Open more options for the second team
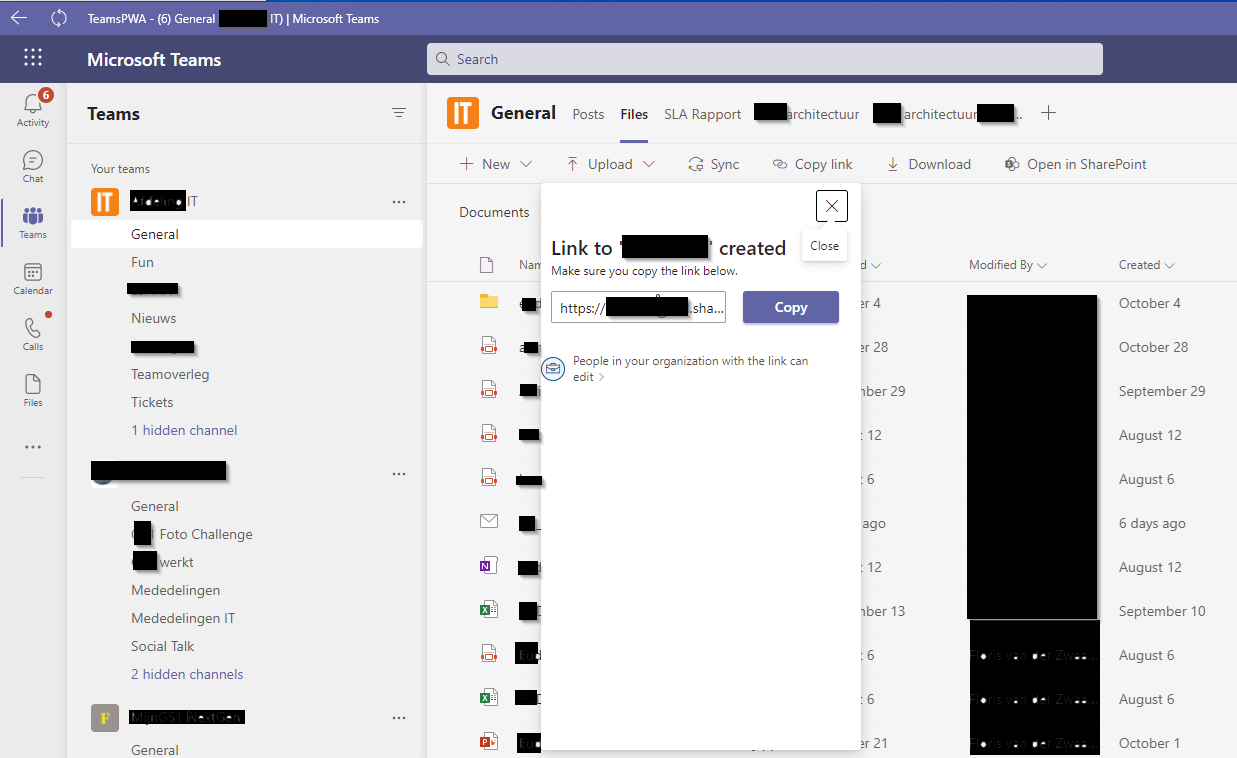The height and width of the screenshot is (758, 1237). point(399,474)
